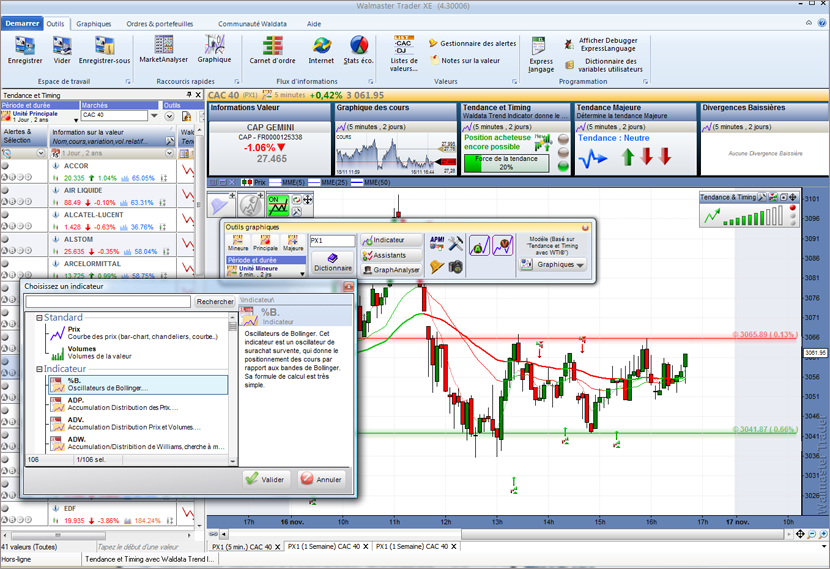
Task: Click the indicator search input field
Action: coord(108,302)
